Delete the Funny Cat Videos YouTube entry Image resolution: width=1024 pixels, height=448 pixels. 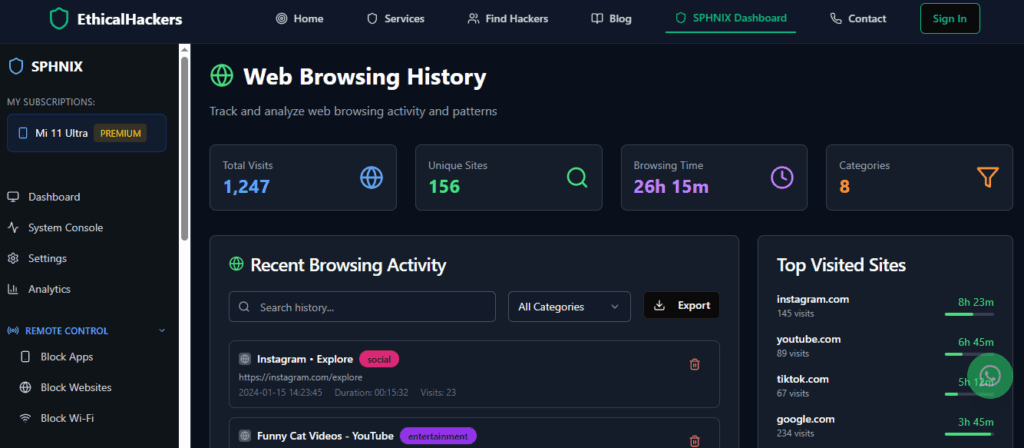pyautogui.click(x=695, y=441)
